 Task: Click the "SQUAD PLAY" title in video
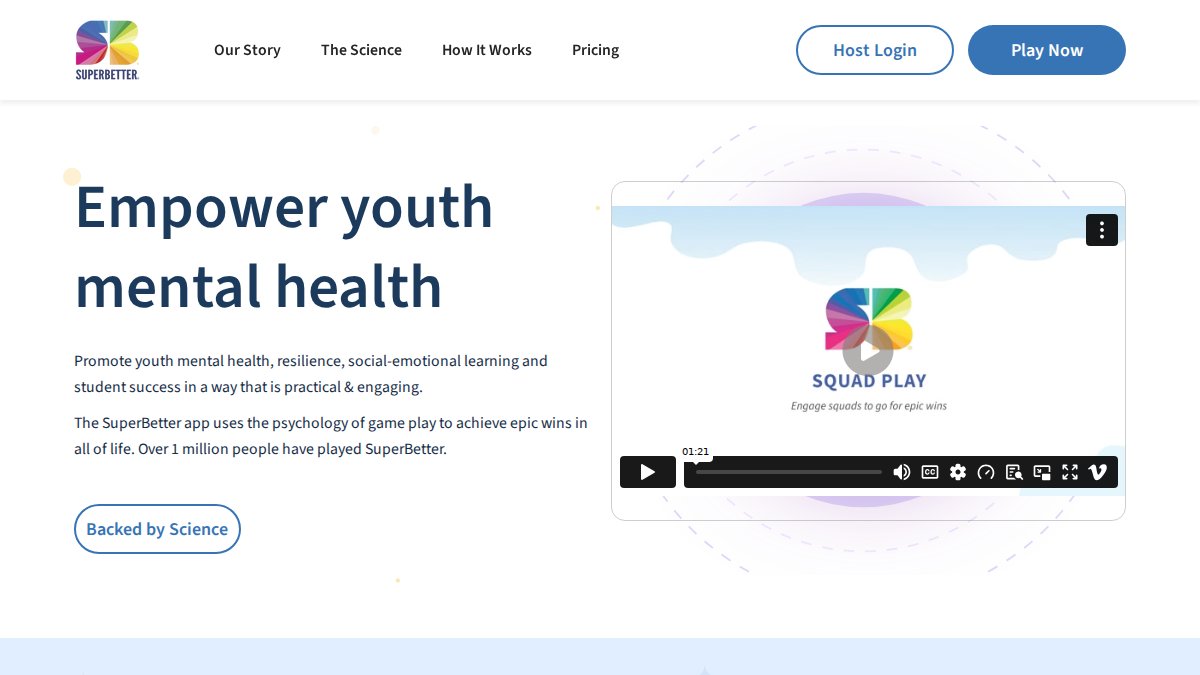(x=869, y=381)
